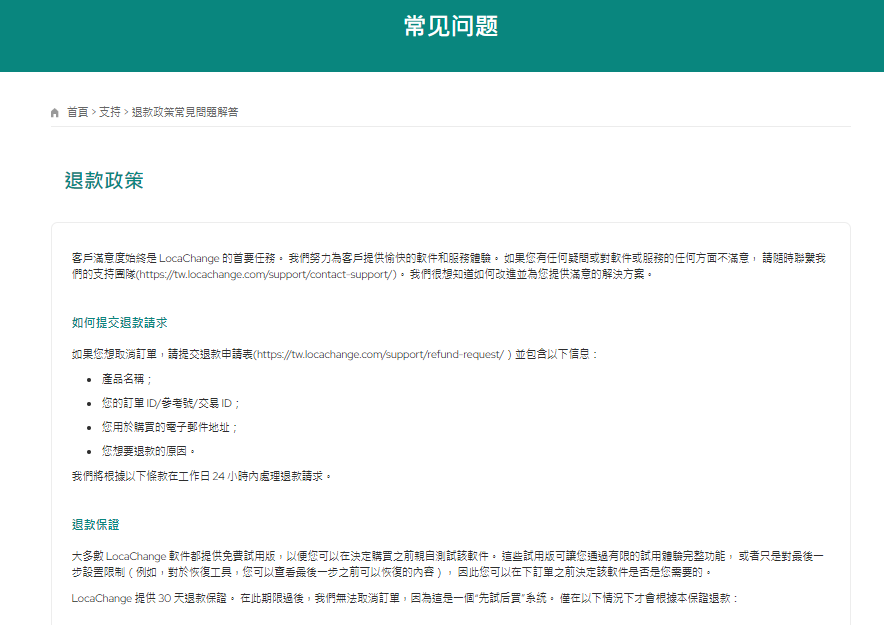Click the 退款保證 subheading

(x=95, y=525)
